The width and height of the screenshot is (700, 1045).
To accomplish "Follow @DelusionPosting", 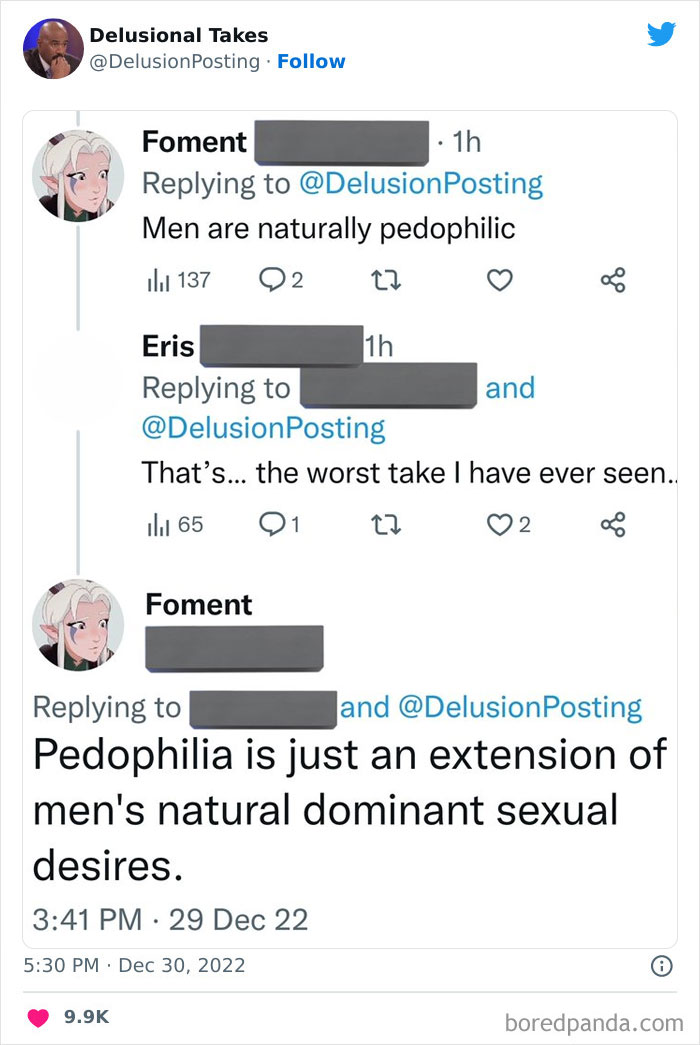I will point(313,61).
